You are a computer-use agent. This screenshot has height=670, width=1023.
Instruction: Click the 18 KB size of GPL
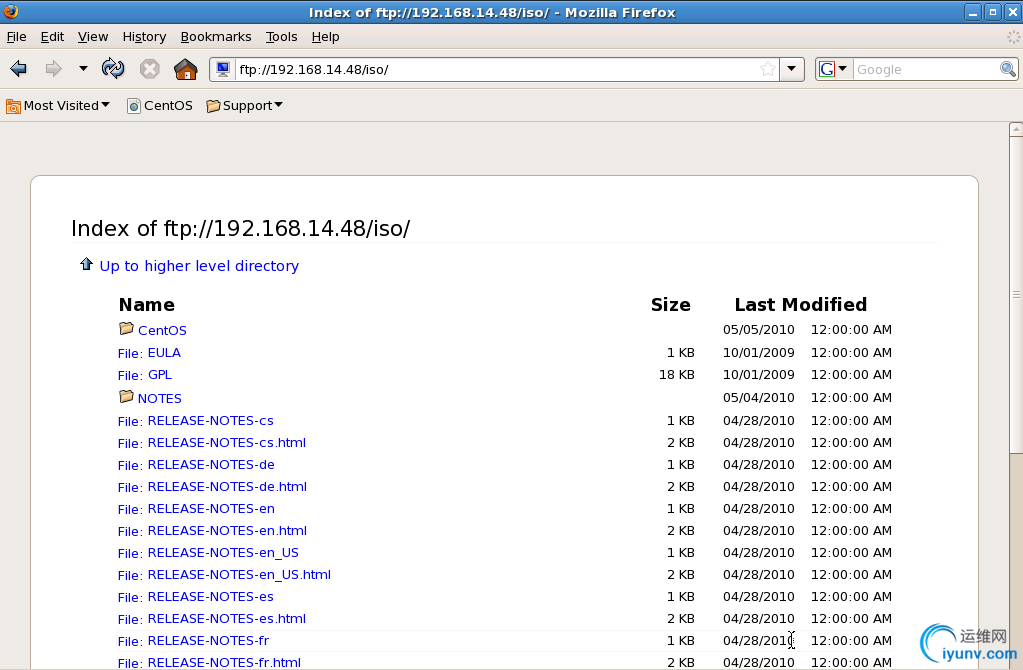tap(677, 375)
